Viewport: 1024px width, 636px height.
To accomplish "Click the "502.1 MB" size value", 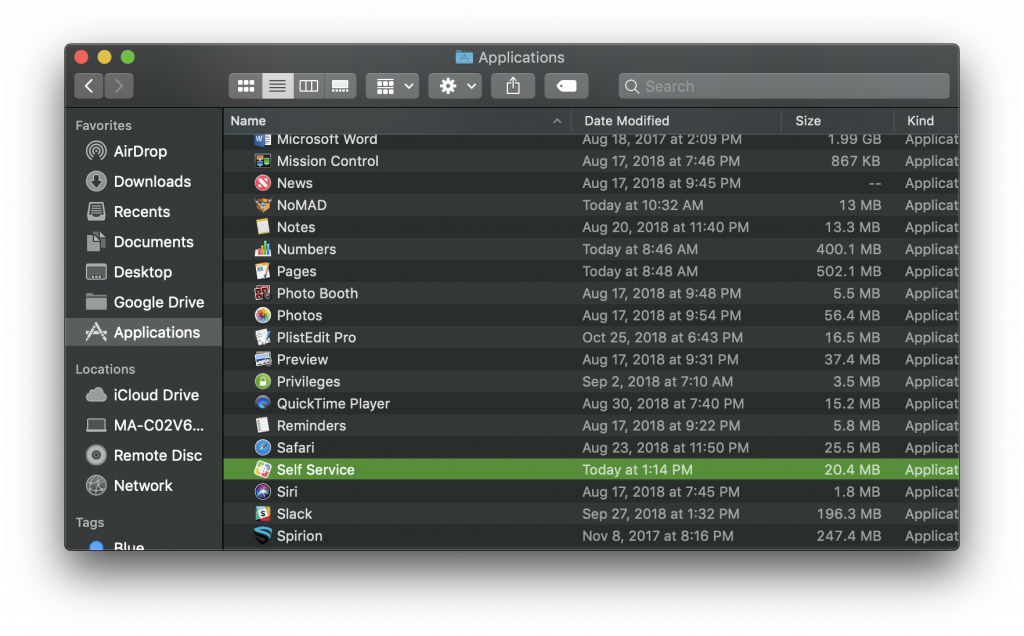I will coord(848,271).
